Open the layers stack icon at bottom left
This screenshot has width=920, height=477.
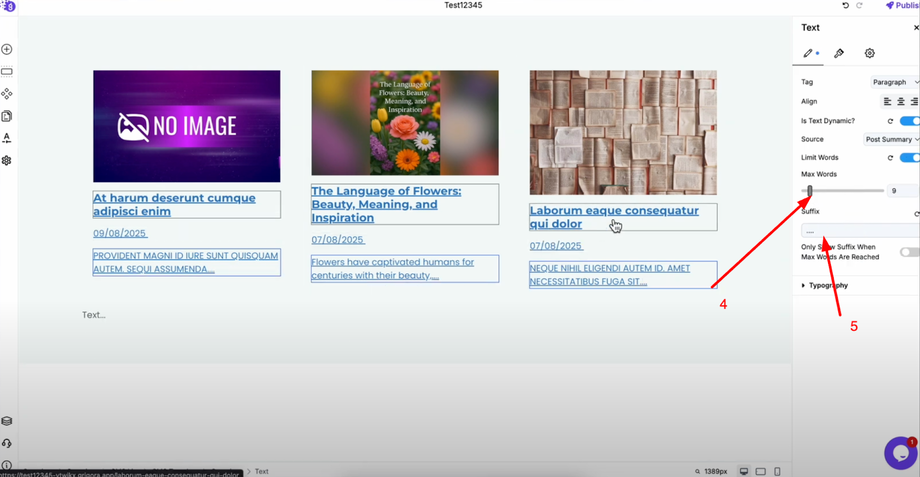[x=7, y=421]
